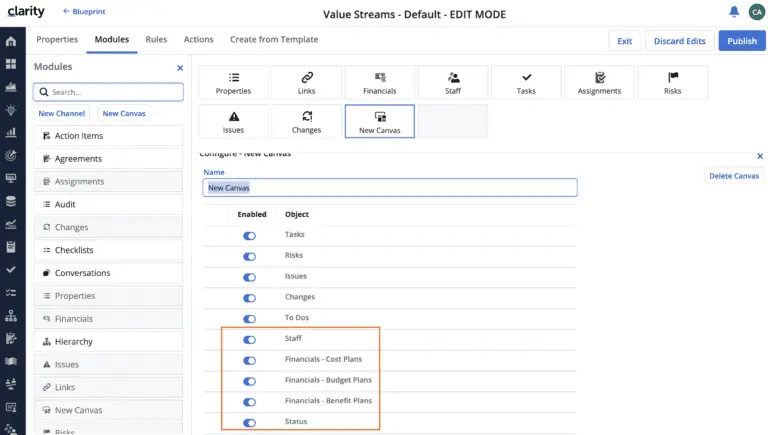
Task: Open the Home icon in left sidebar
Action: click(11, 42)
